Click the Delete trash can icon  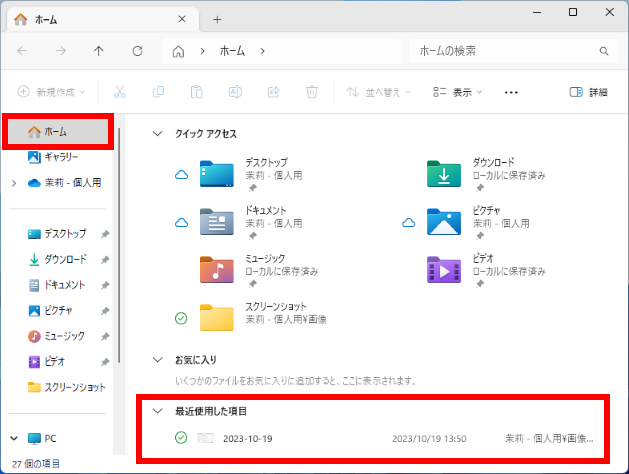pos(312,92)
